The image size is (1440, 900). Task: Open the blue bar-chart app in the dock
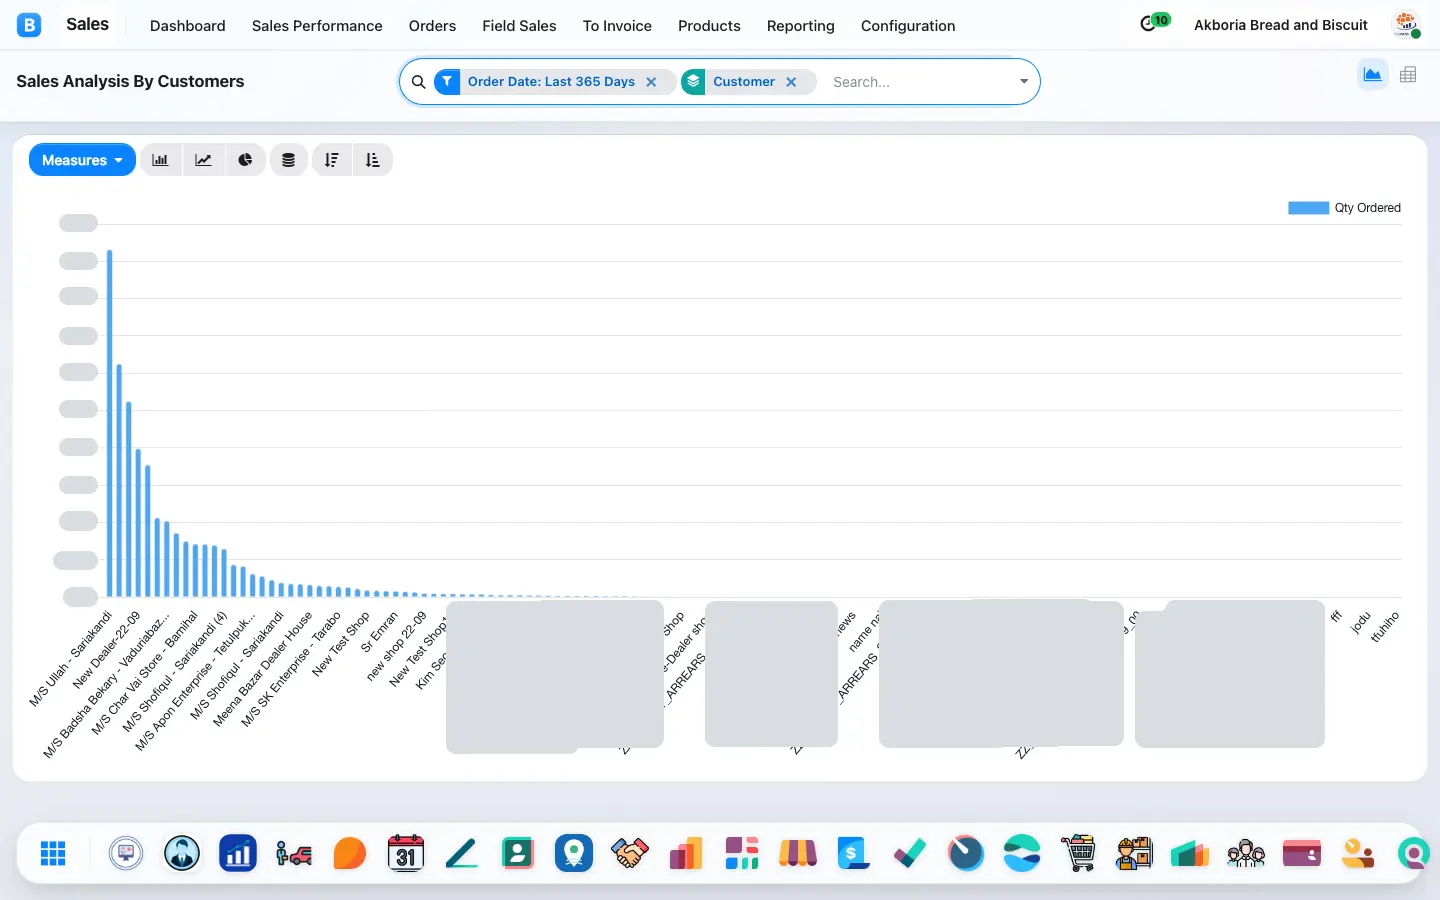click(x=238, y=853)
